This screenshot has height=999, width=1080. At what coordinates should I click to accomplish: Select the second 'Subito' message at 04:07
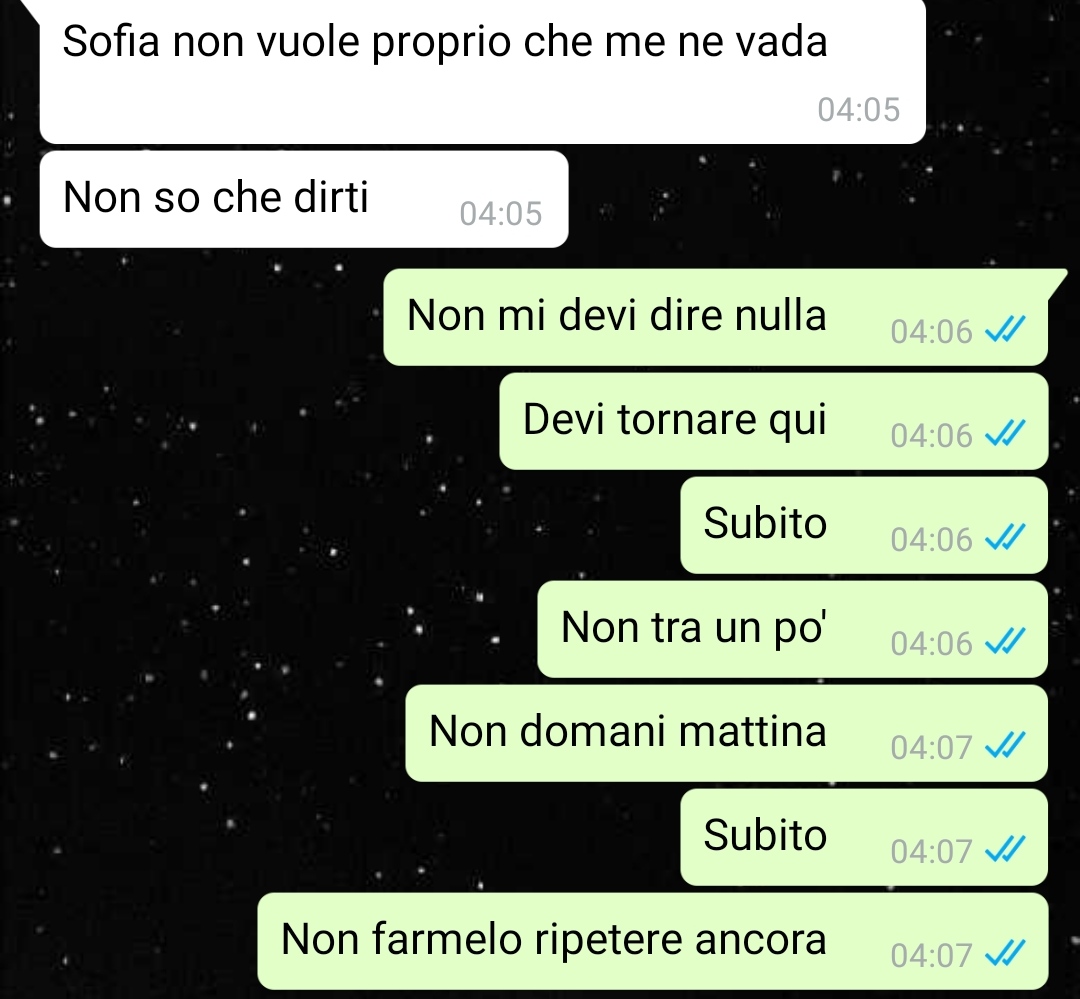tap(864, 837)
